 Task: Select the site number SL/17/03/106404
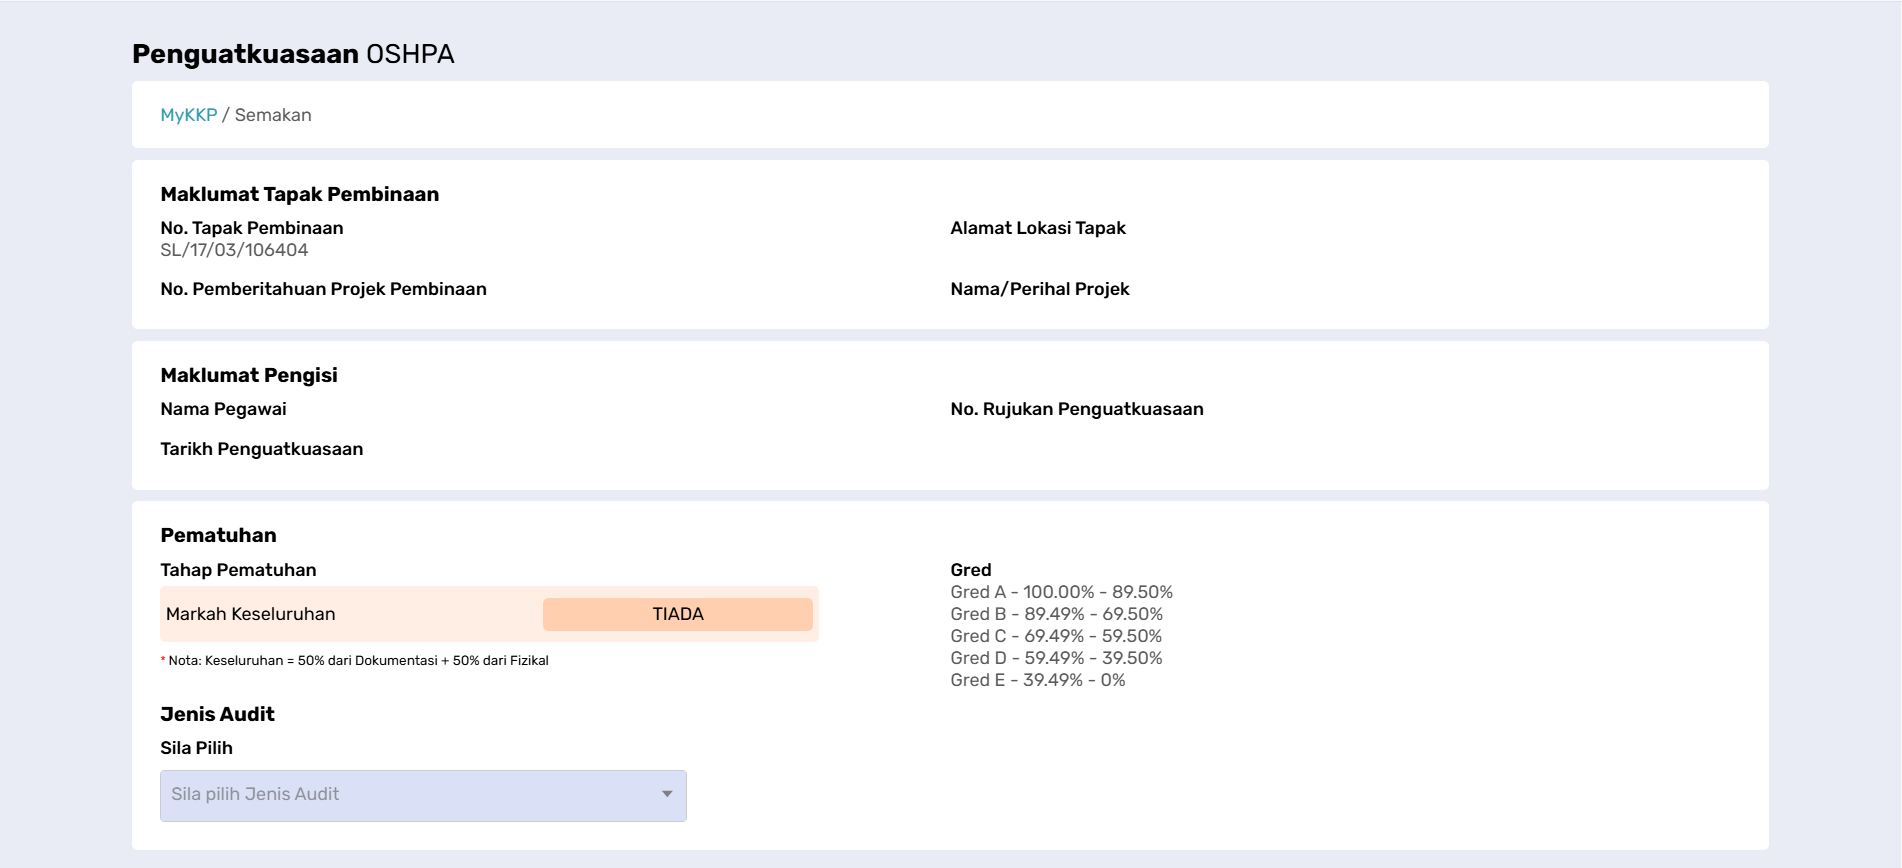click(x=234, y=250)
